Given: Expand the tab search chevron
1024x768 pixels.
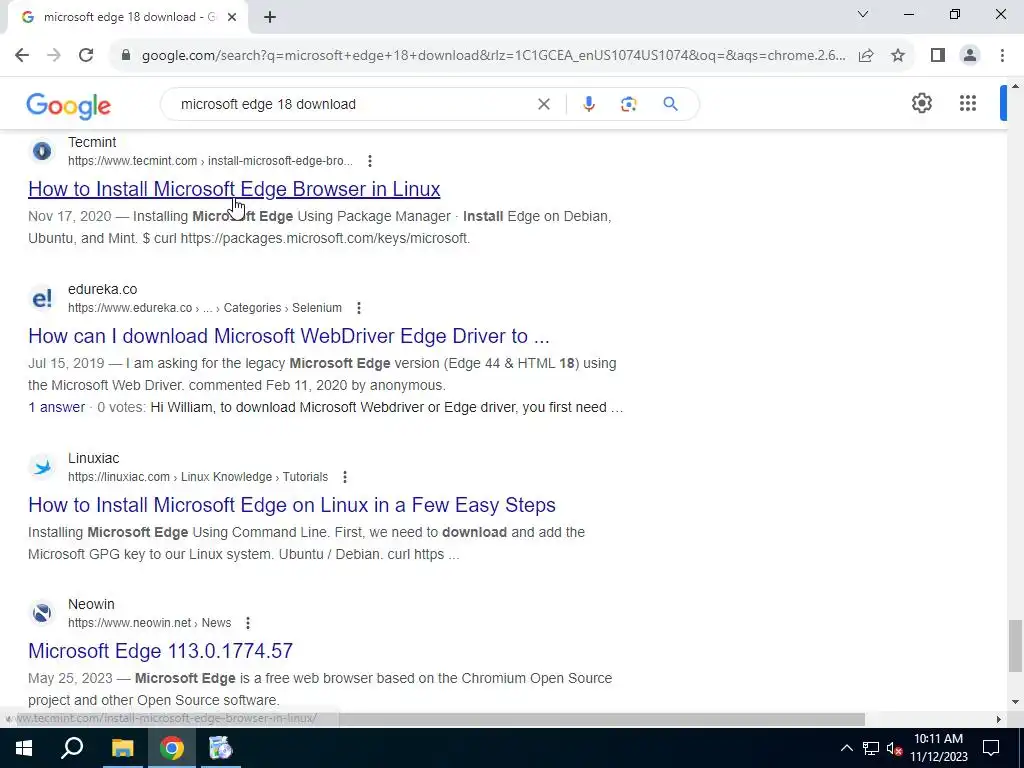Looking at the screenshot, I should (863, 14).
